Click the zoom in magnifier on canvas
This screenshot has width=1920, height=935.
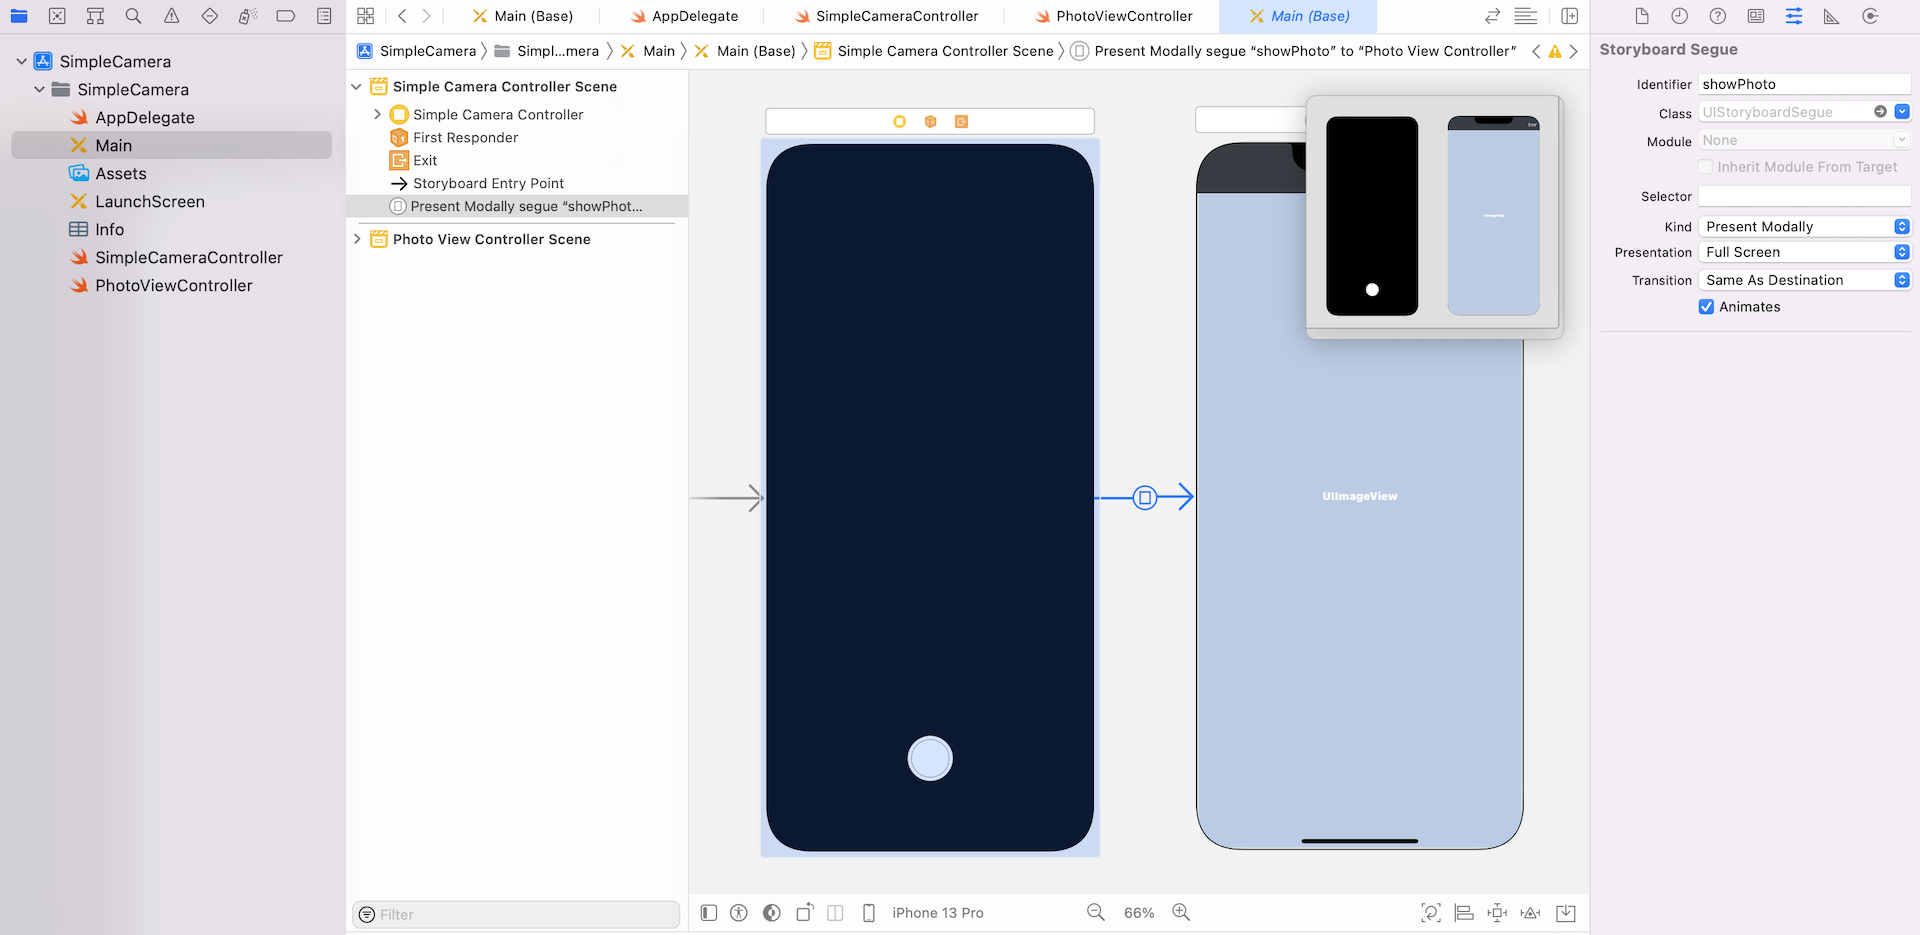pos(1181,912)
